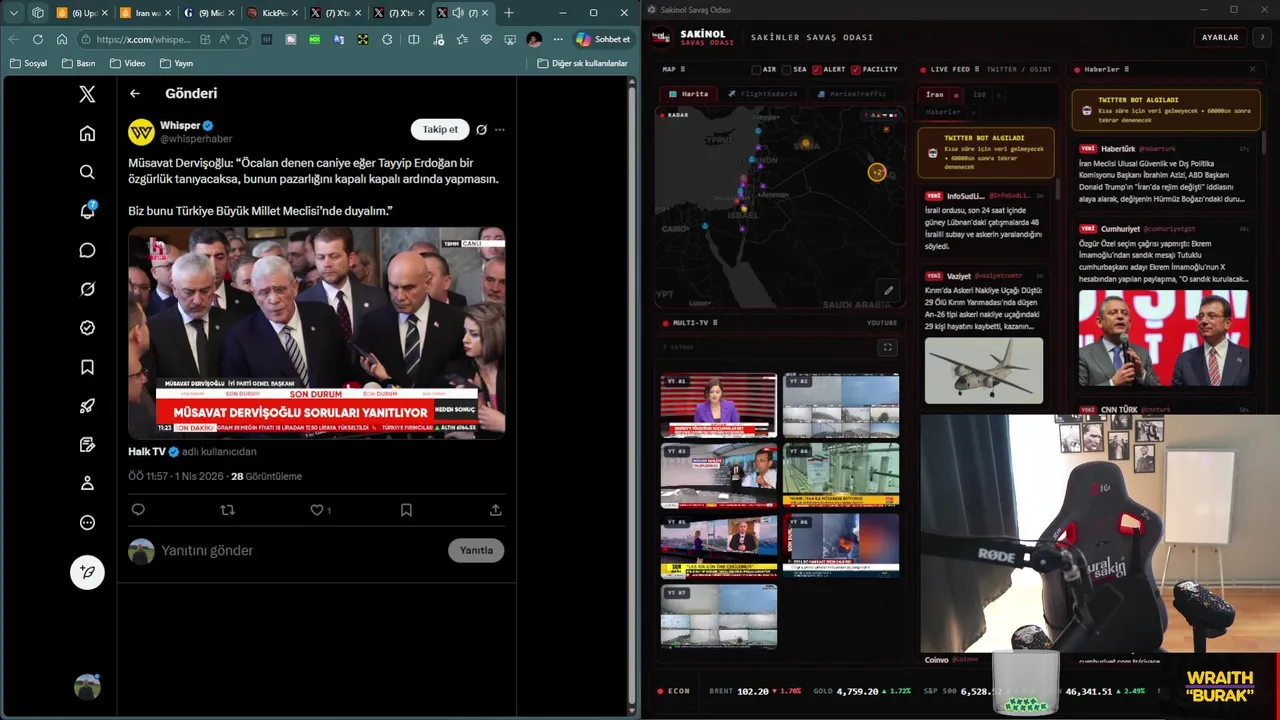Expand Multi-TV to fullscreen grid icon
The image size is (1280, 720).
pyautogui.click(x=887, y=347)
